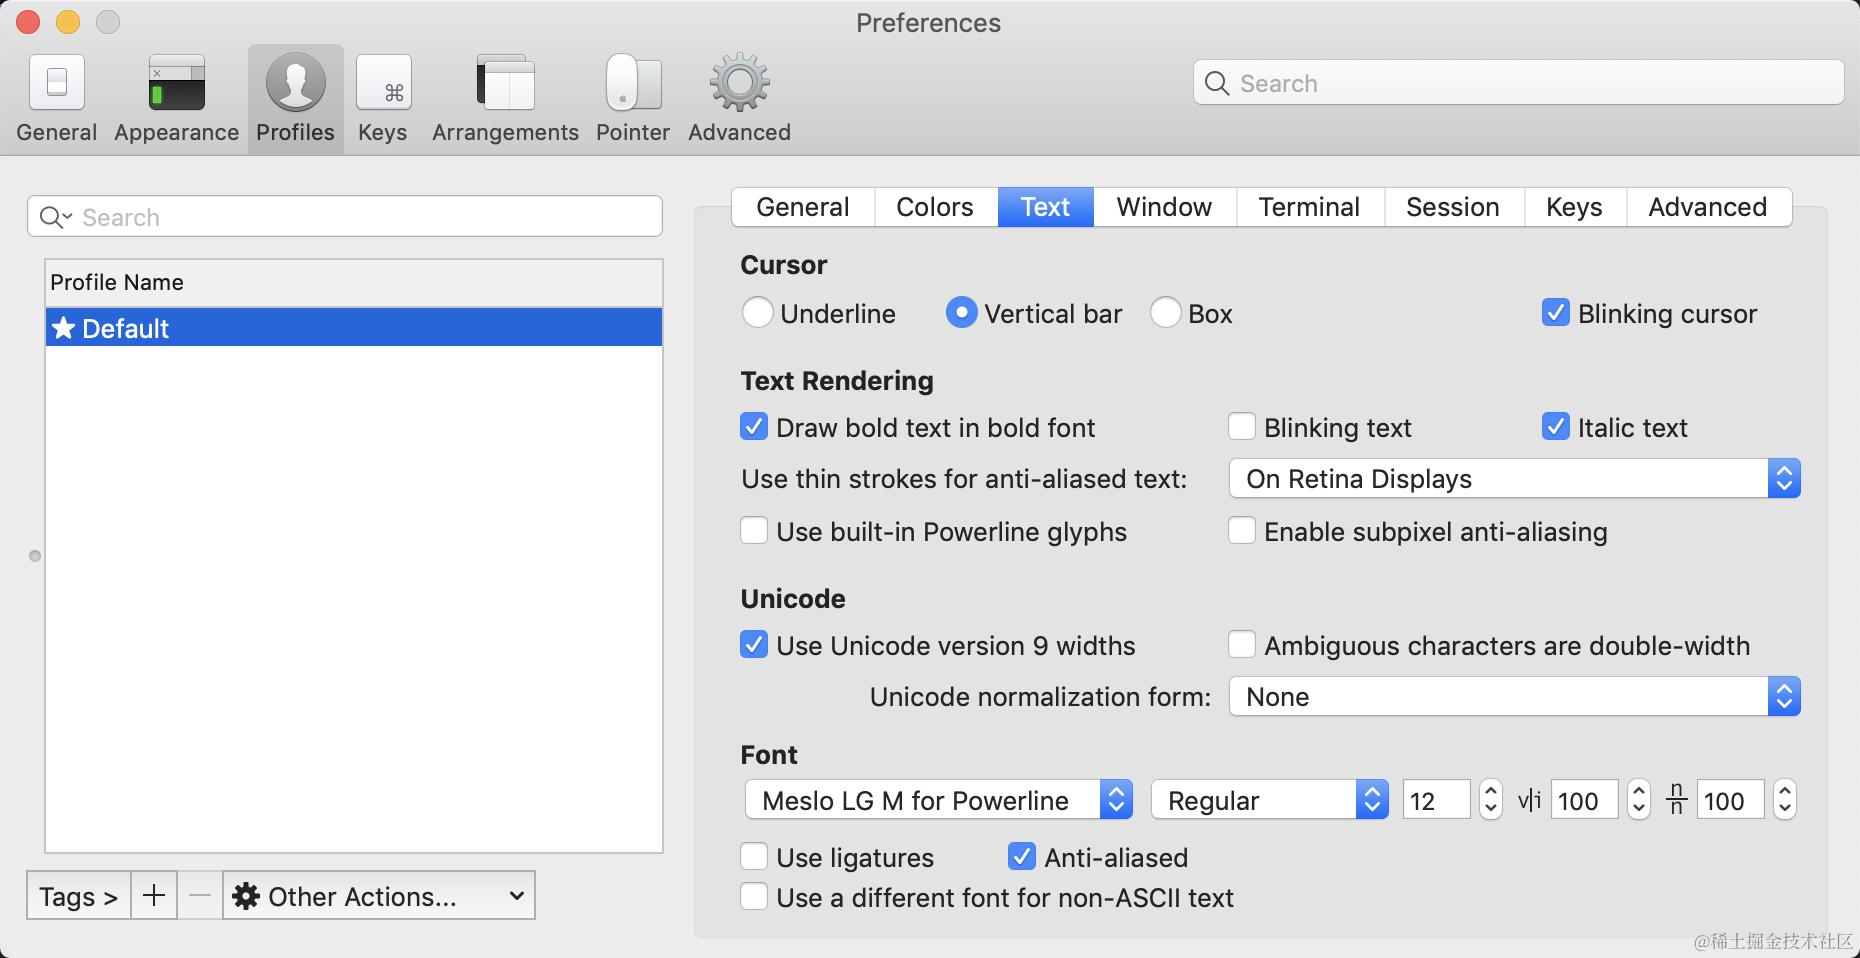The width and height of the screenshot is (1860, 958).
Task: Open the Pointer settings pane
Action: pyautogui.click(x=632, y=95)
